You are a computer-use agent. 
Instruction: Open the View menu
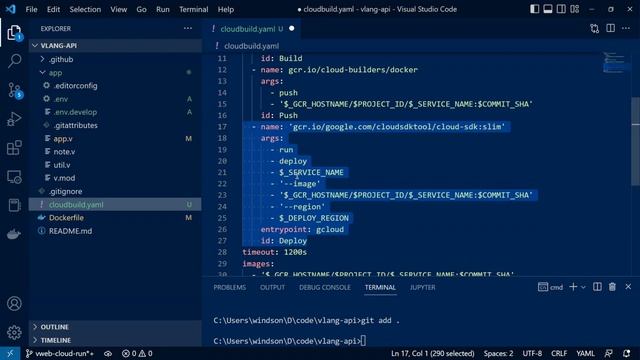(118, 9)
